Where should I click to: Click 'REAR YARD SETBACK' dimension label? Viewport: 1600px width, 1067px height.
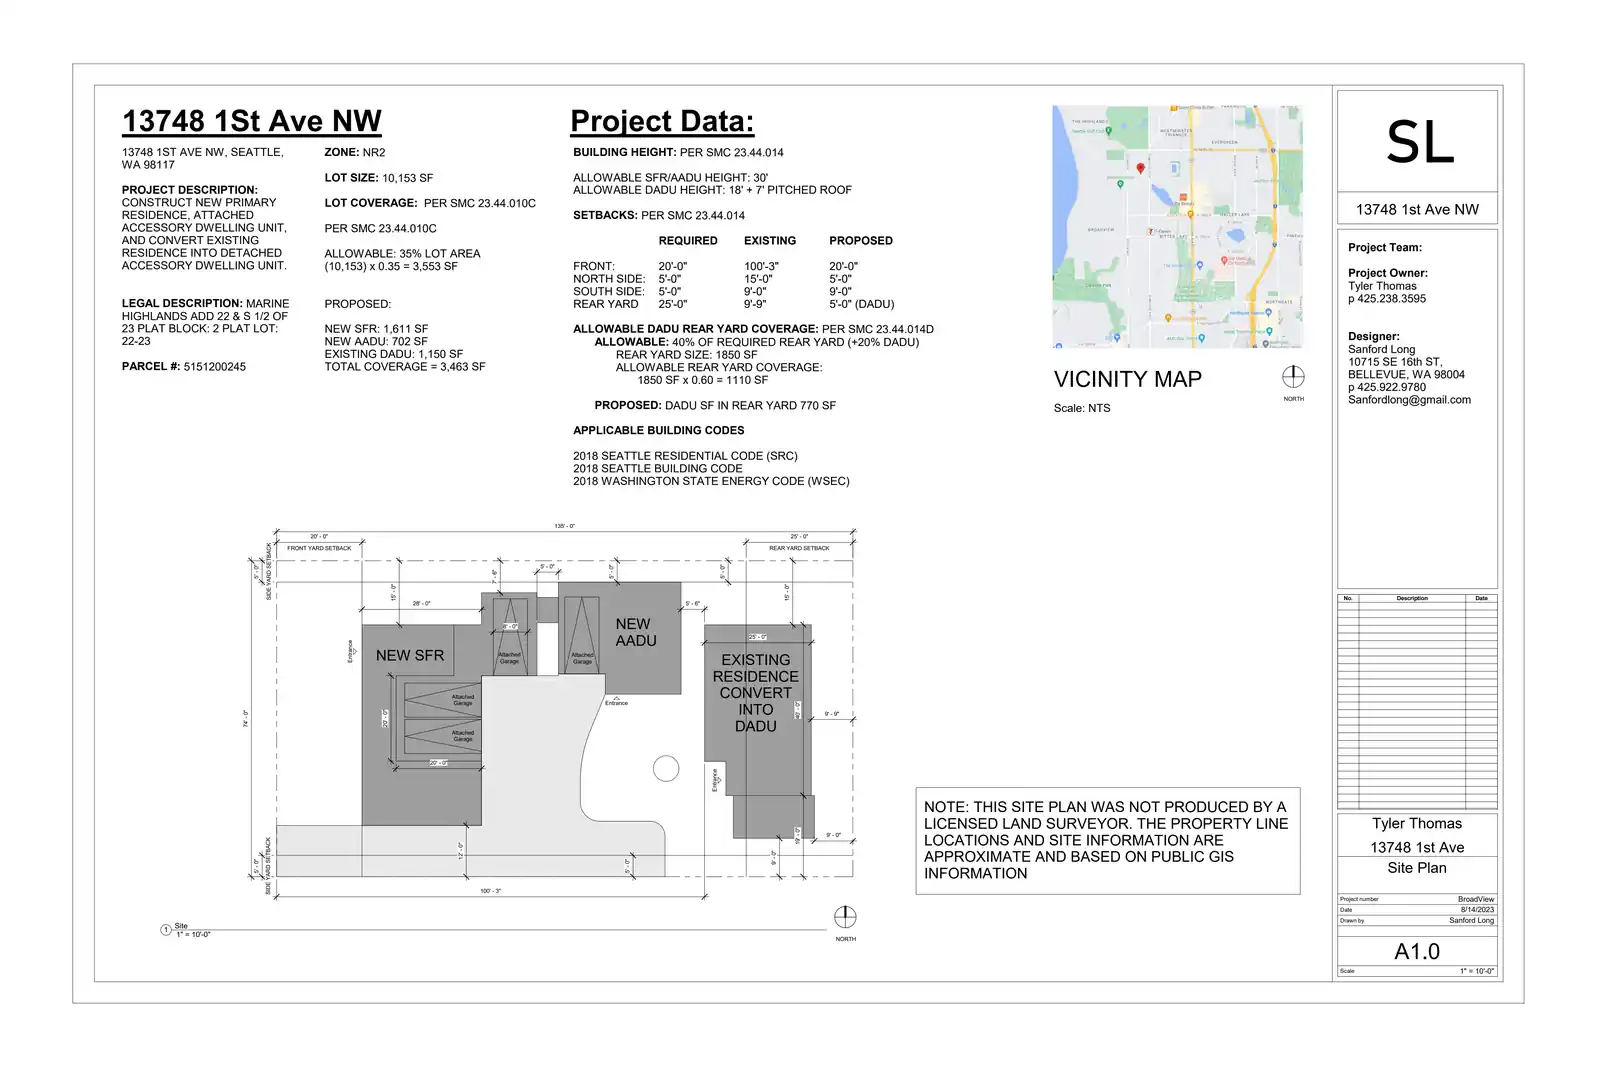coord(799,548)
